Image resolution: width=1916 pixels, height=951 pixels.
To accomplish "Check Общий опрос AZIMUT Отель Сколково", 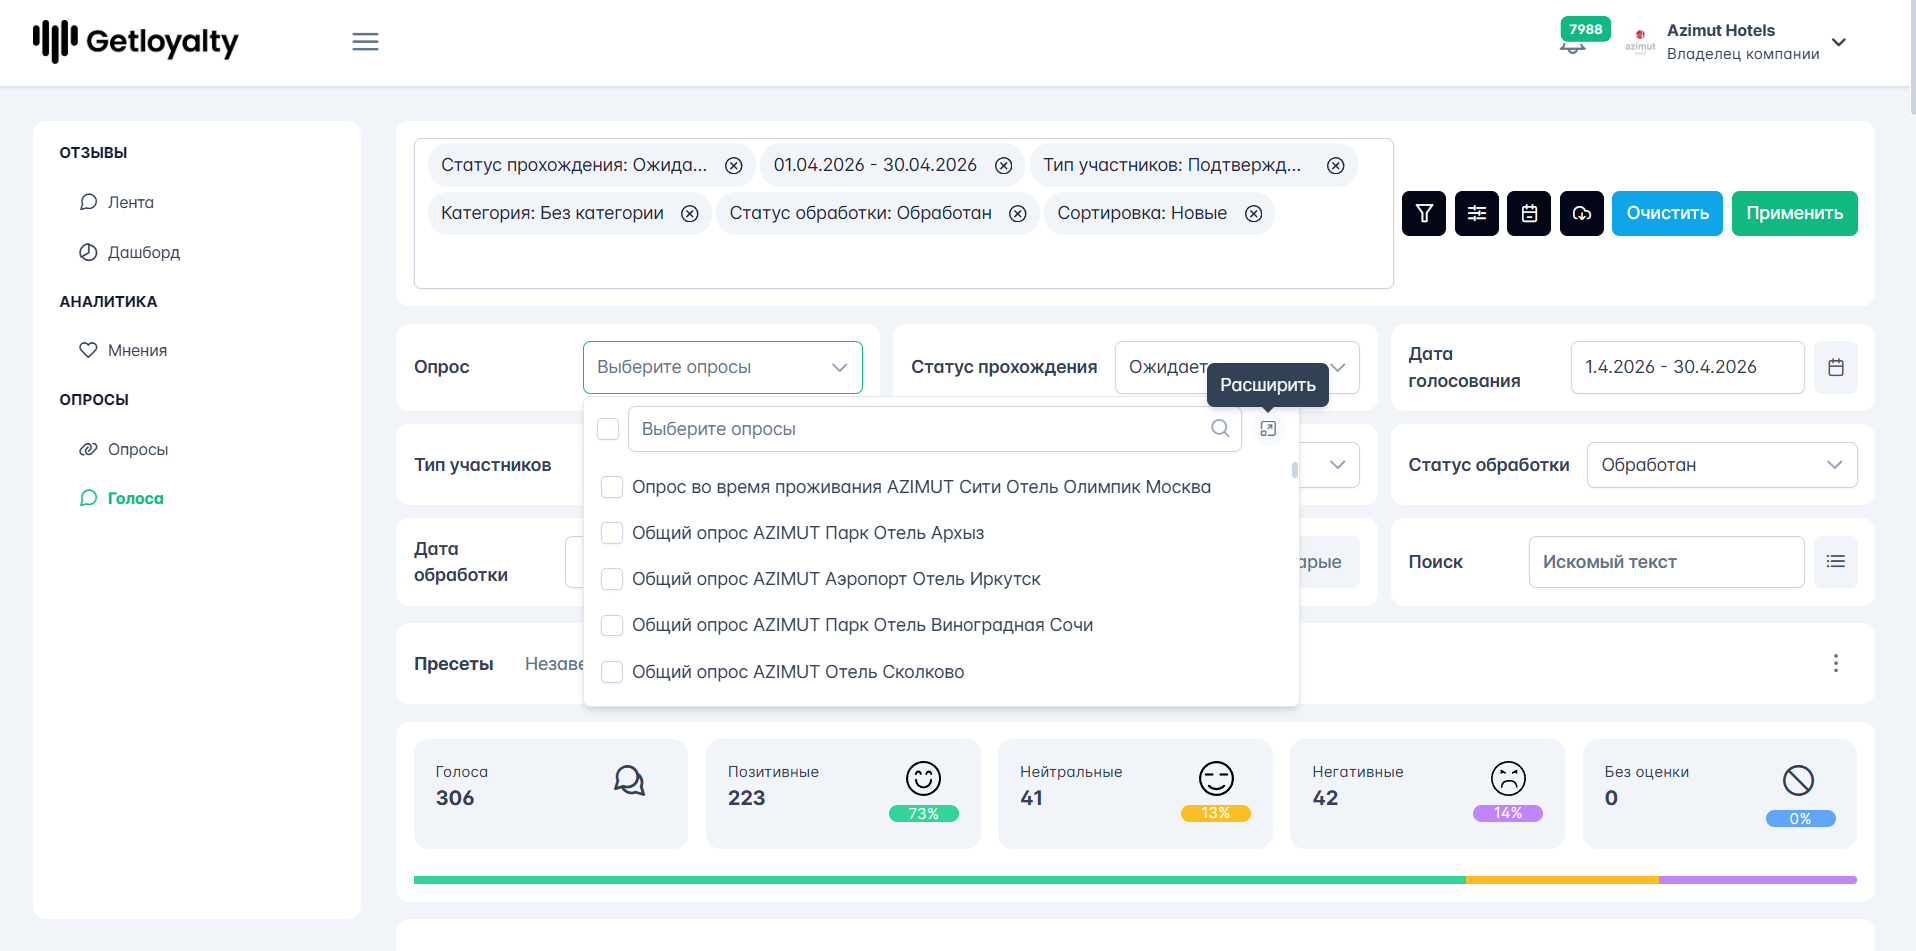I will 612,672.
